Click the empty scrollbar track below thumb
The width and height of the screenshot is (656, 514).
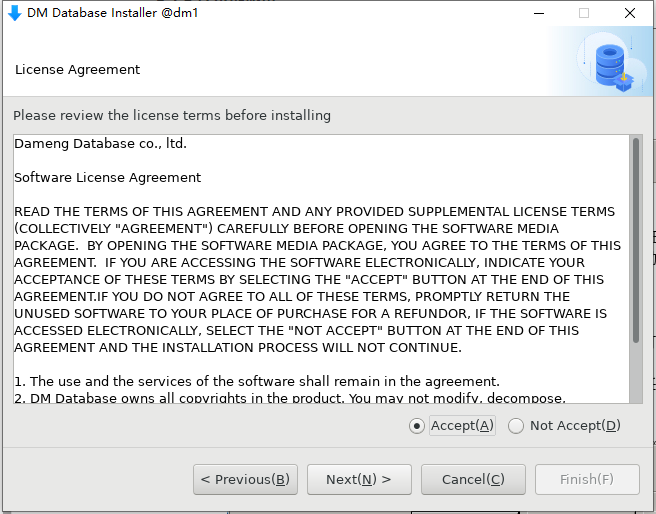(636, 373)
